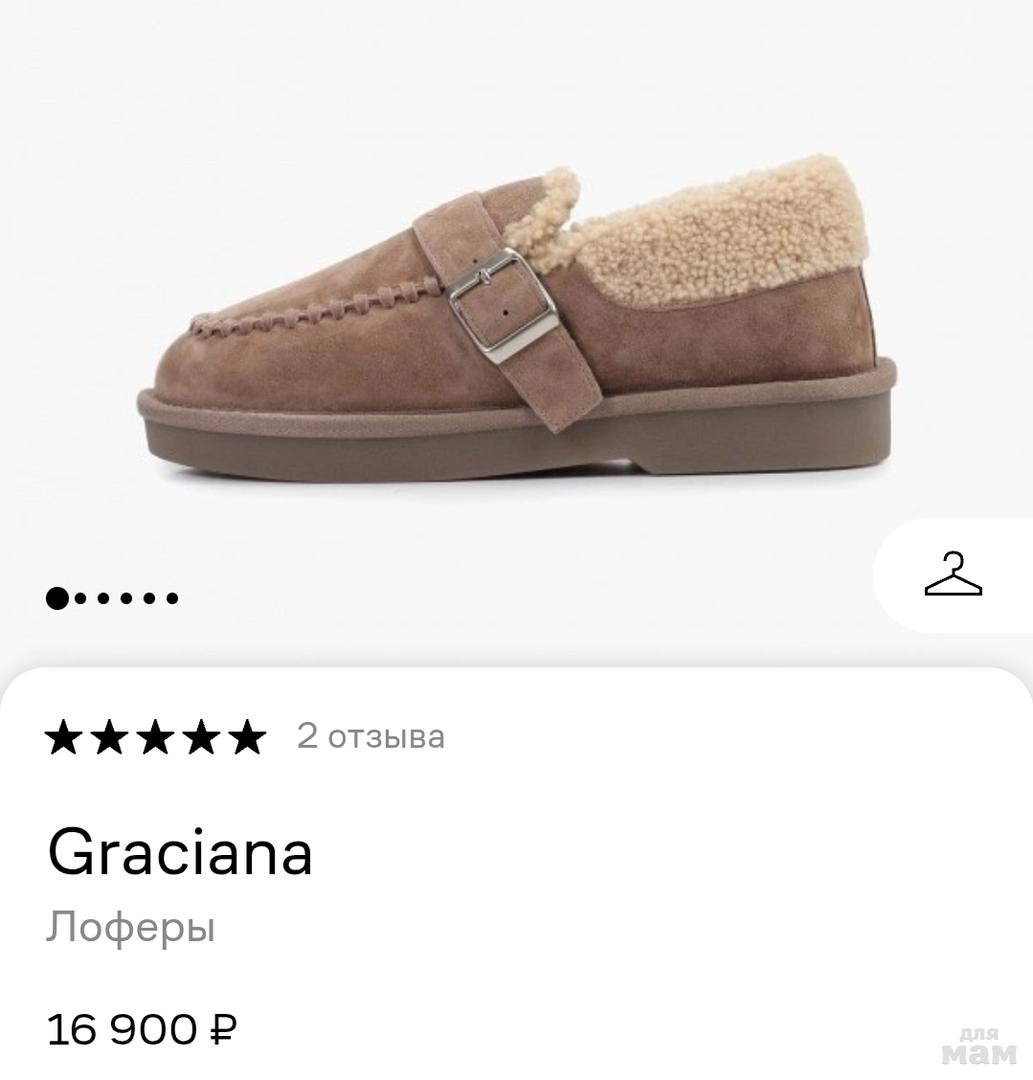Tap the third rating star
The height and width of the screenshot is (1080, 1033).
click(x=156, y=738)
